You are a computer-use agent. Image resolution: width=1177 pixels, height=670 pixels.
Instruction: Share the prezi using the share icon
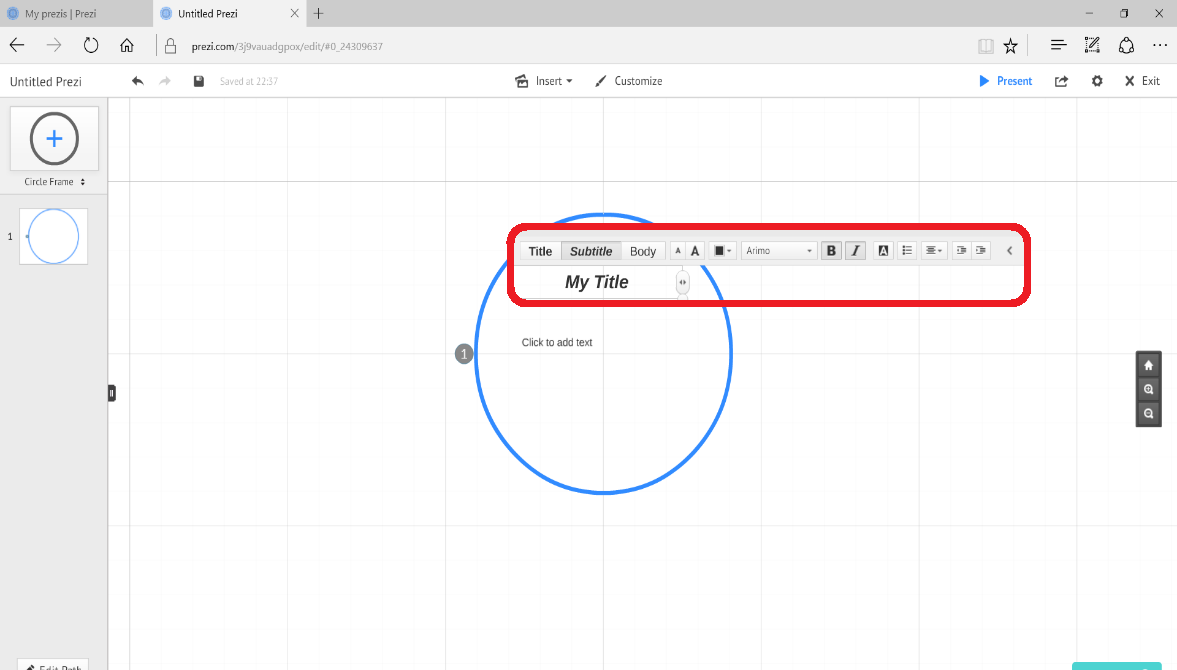coord(1060,81)
